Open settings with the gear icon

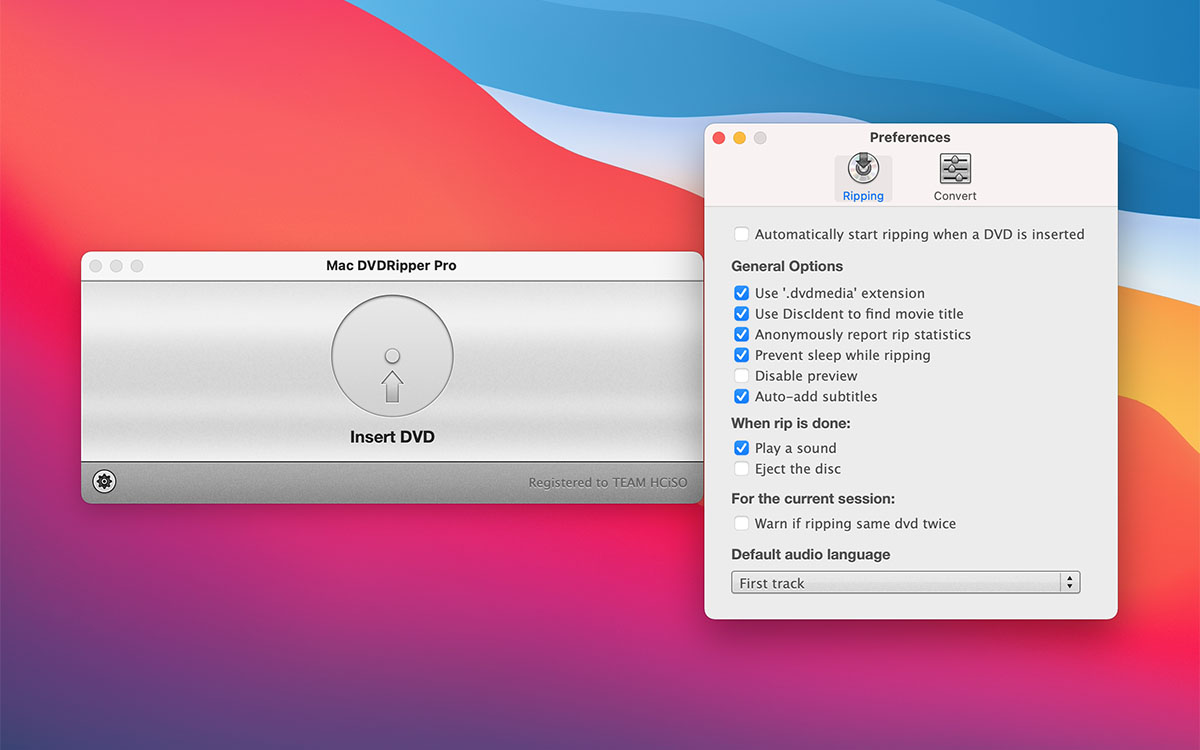[104, 482]
